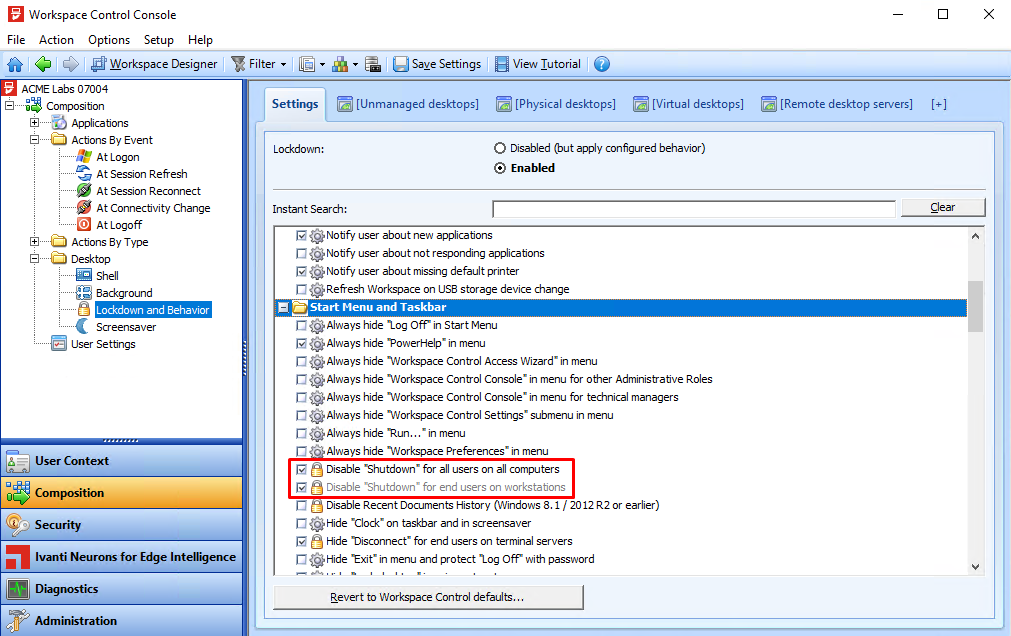1011x636 pixels.
Task: Click the gray Forward arrow
Action: [x=70, y=64]
